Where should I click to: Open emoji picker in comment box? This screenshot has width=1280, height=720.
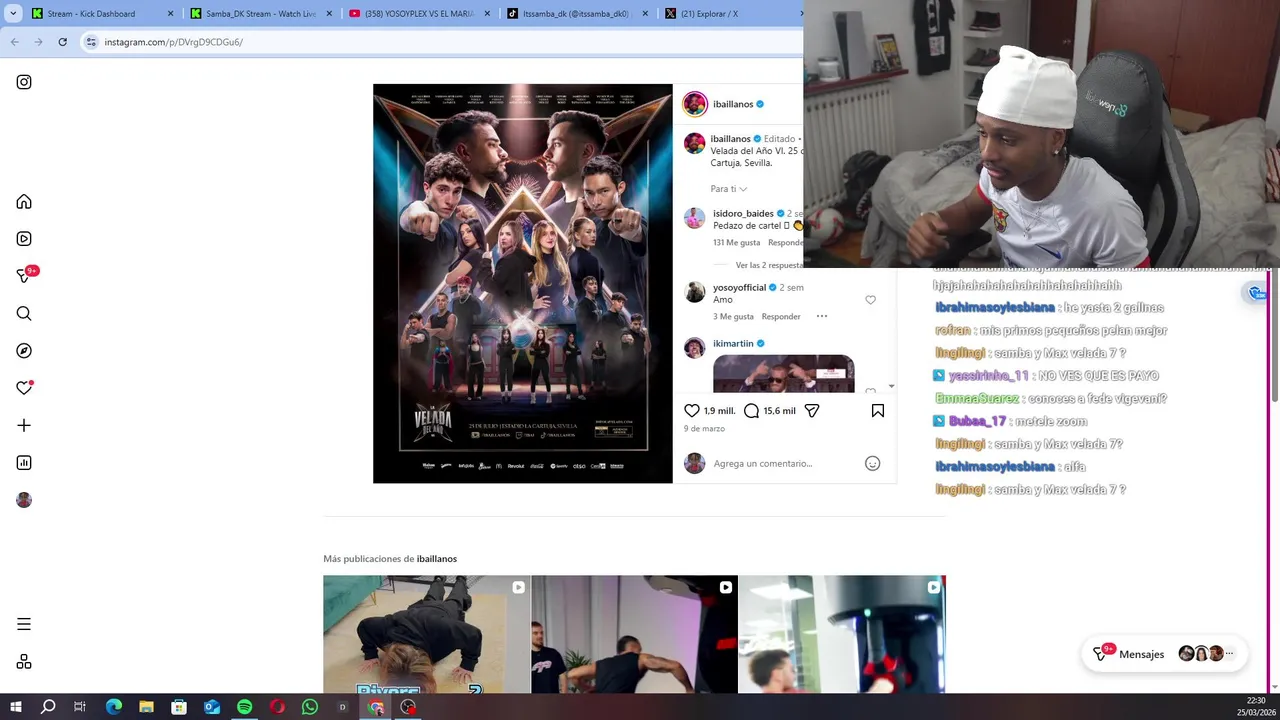point(872,463)
